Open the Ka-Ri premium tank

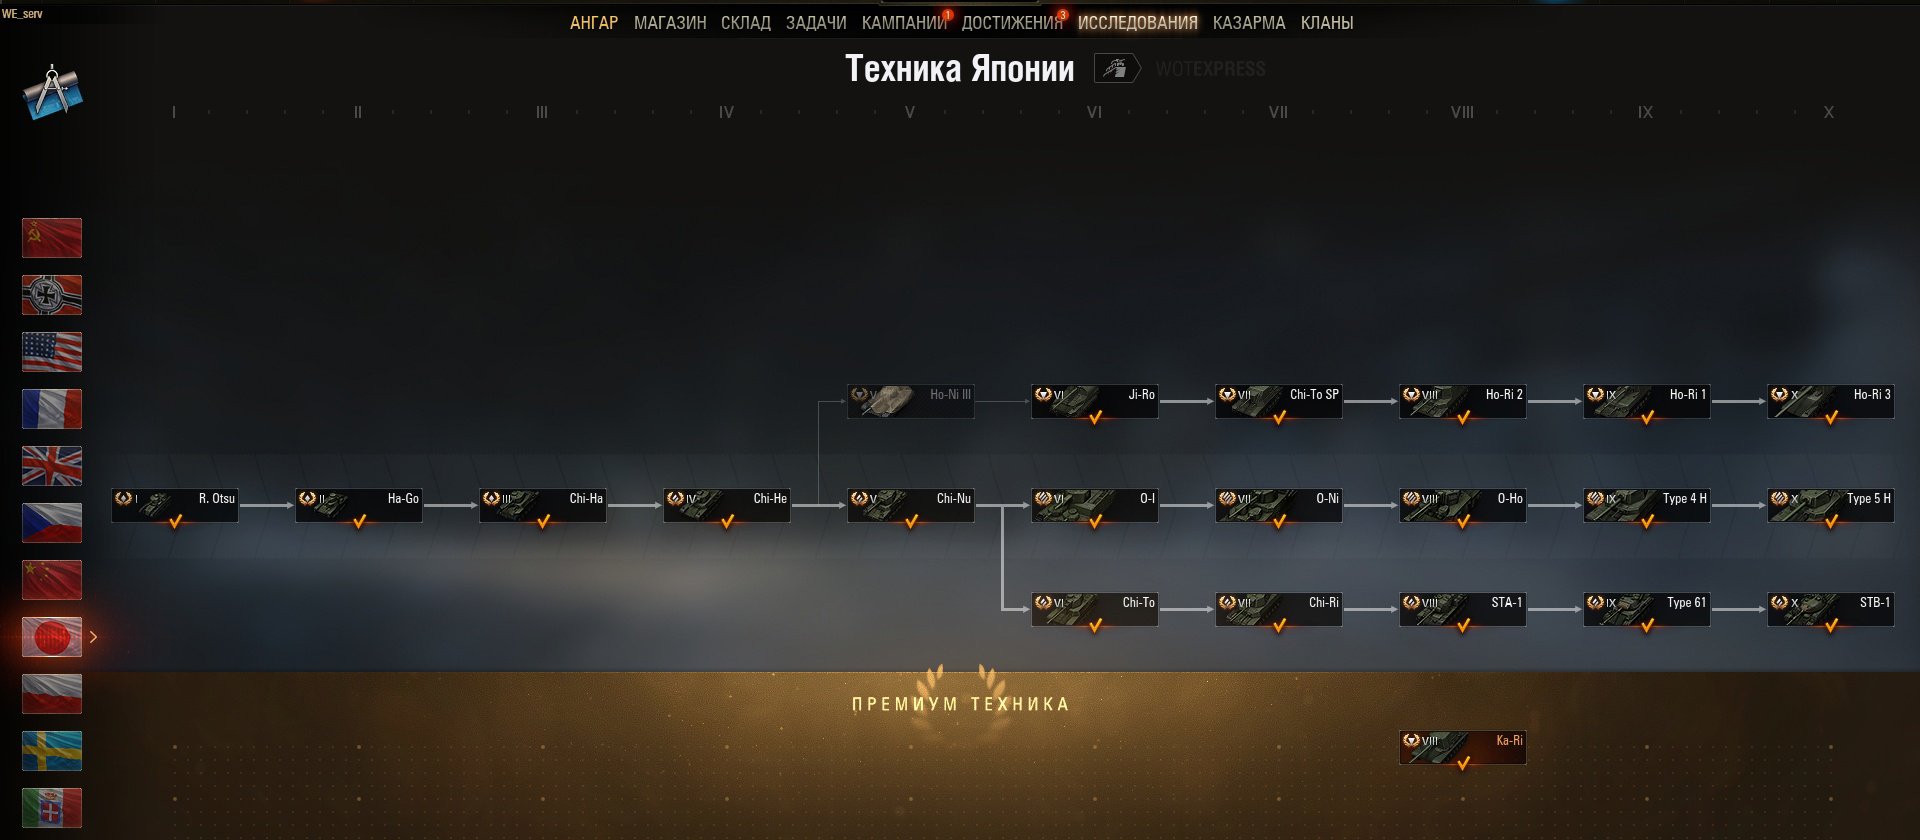(1462, 747)
